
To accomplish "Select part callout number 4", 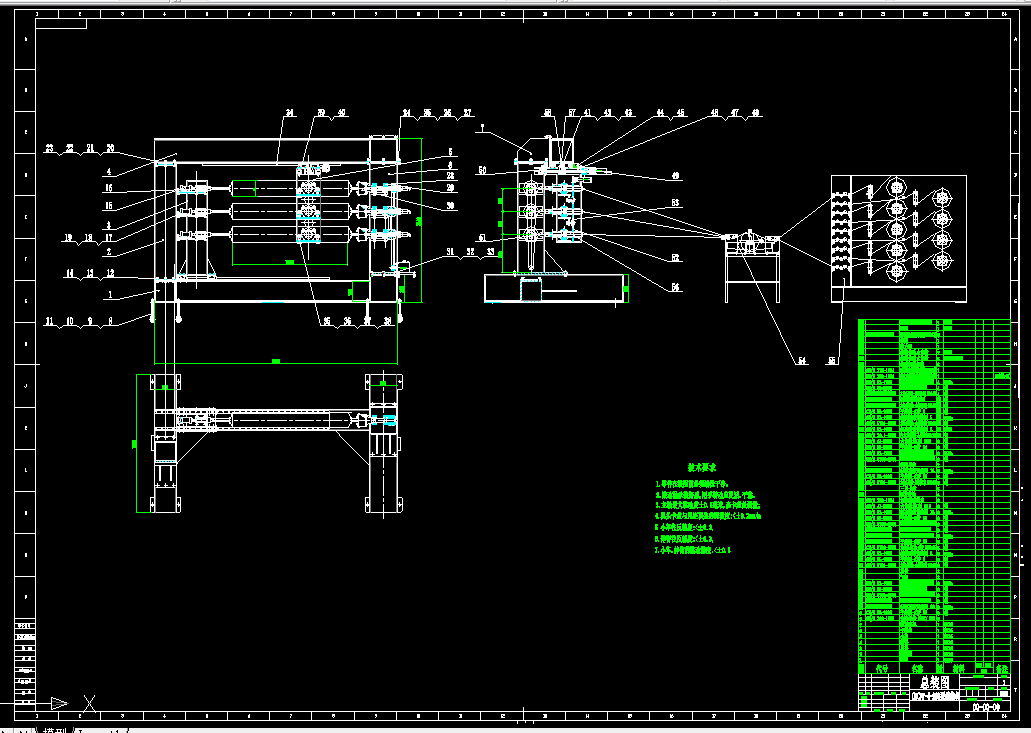I will (x=109, y=172).
